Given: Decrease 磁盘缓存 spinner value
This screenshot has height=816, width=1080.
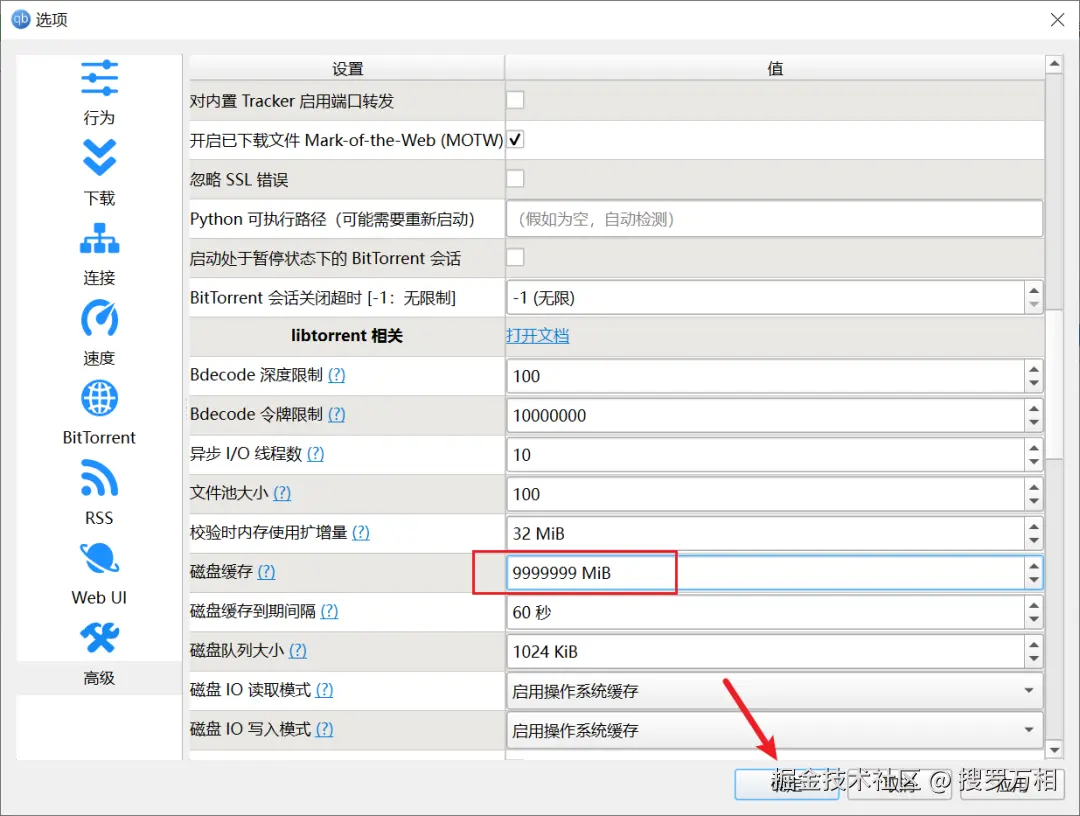Looking at the screenshot, I should tap(1034, 580).
